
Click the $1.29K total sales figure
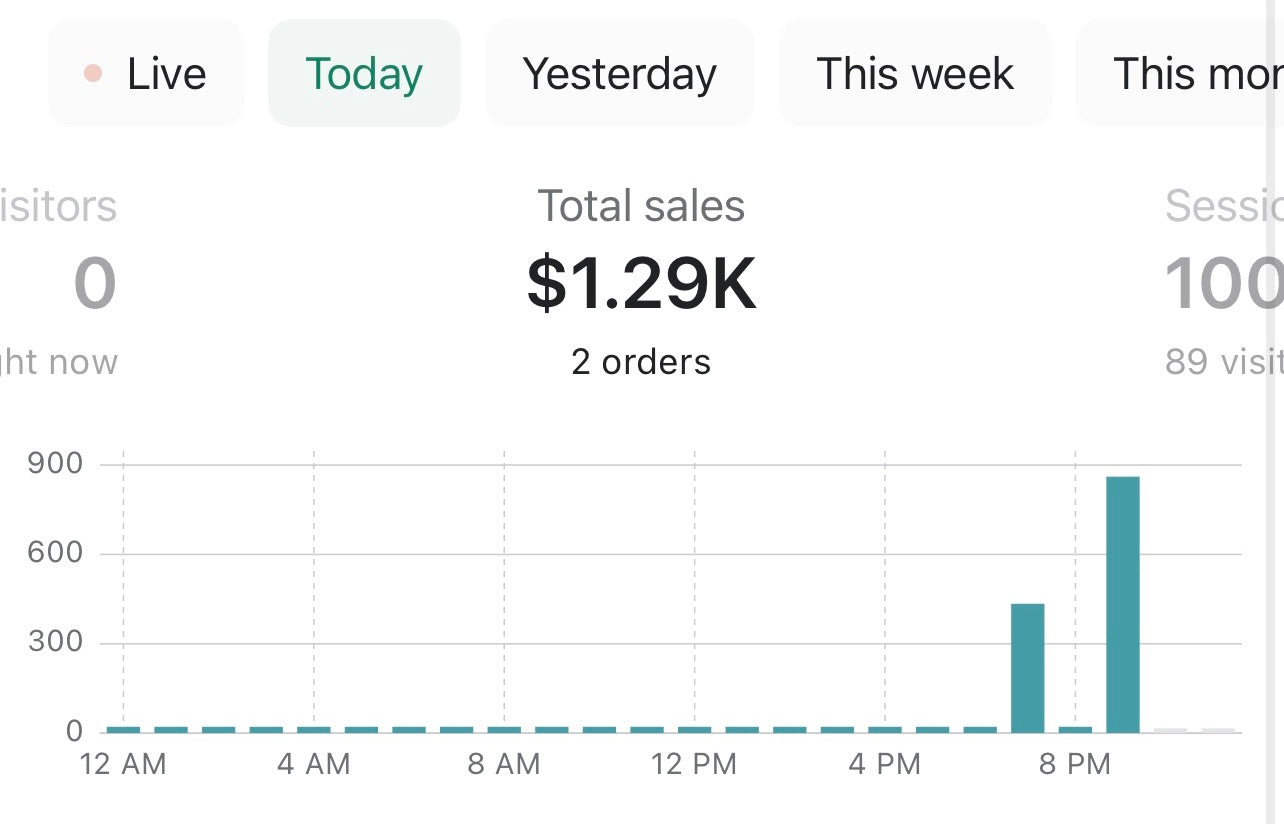[641, 284]
